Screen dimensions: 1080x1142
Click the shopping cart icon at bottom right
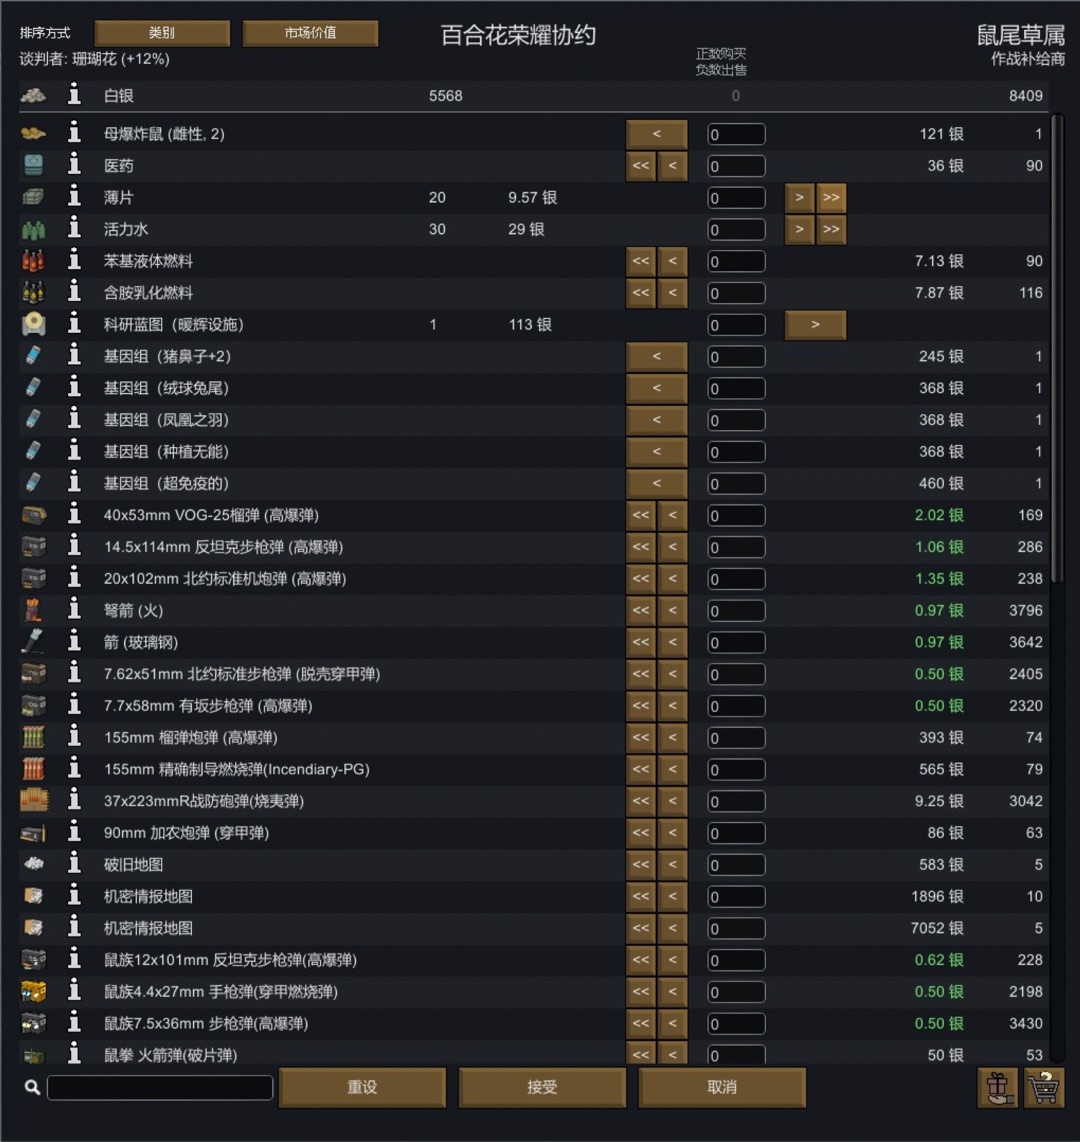pyautogui.click(x=1044, y=1087)
